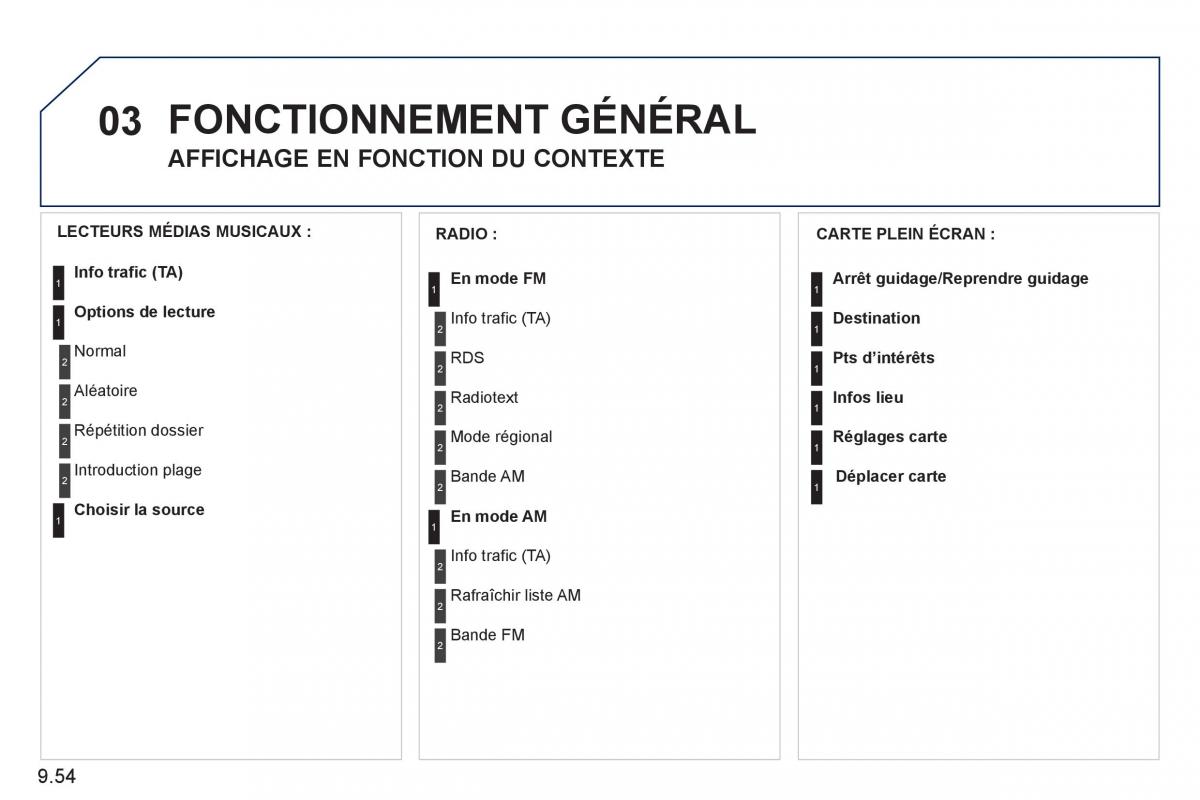Select Bande AM entry
The image size is (1200, 800).
point(487,477)
